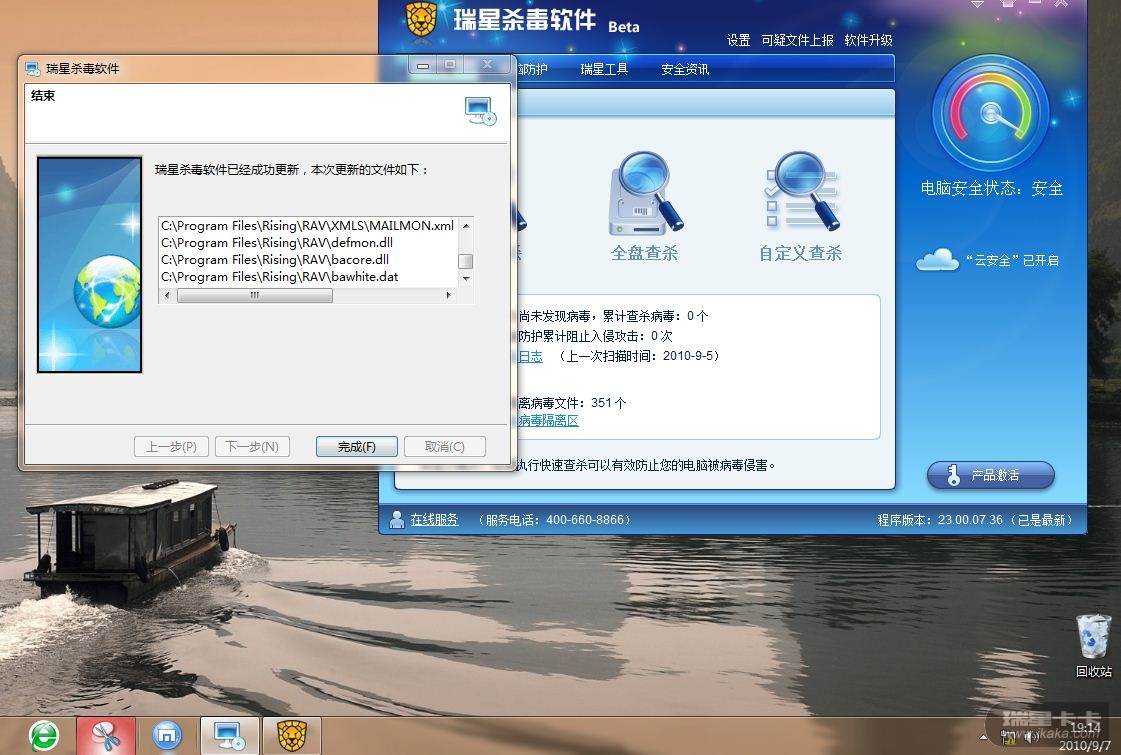Viewport: 1121px width, 755px height.
Task: Switch to Rising lion taskbar icon
Action: point(292,736)
